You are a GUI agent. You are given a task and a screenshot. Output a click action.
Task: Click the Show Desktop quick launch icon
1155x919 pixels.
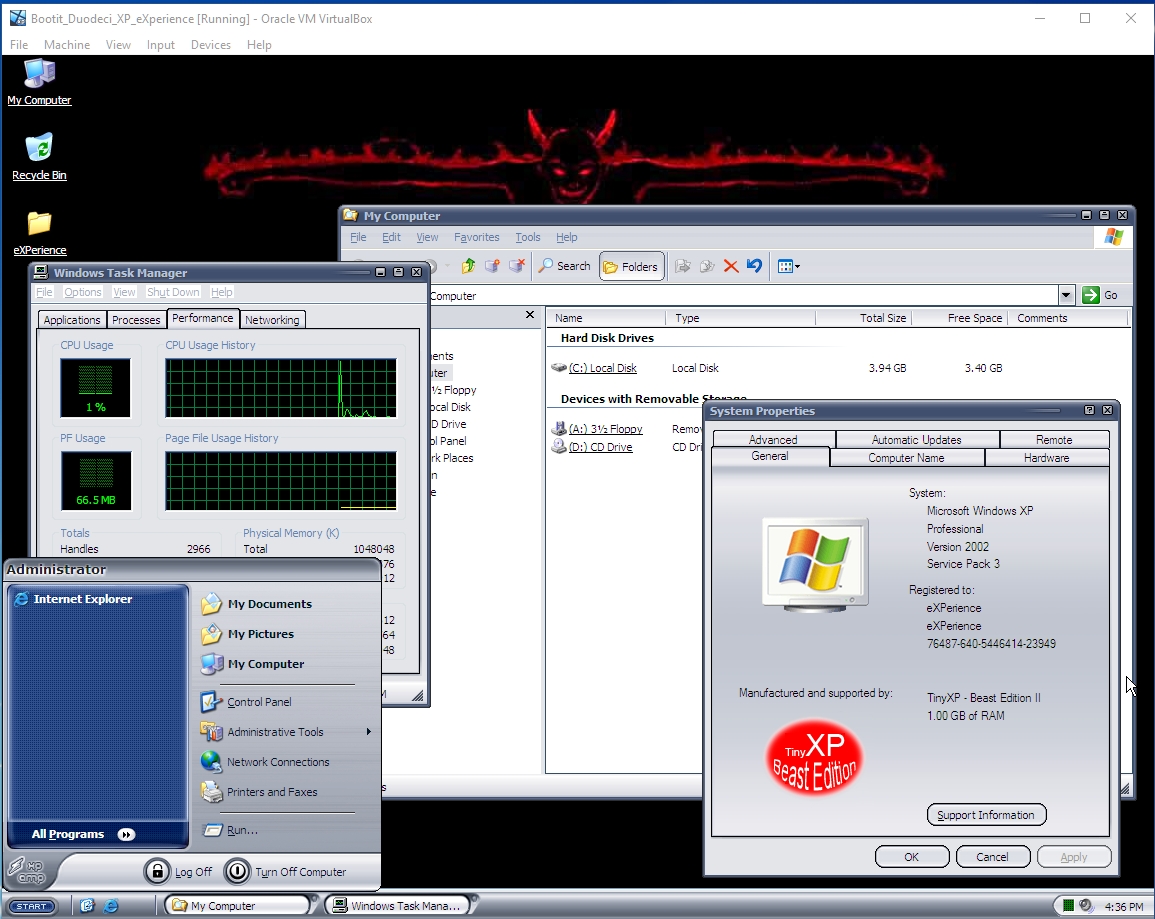pyautogui.click(x=87, y=906)
